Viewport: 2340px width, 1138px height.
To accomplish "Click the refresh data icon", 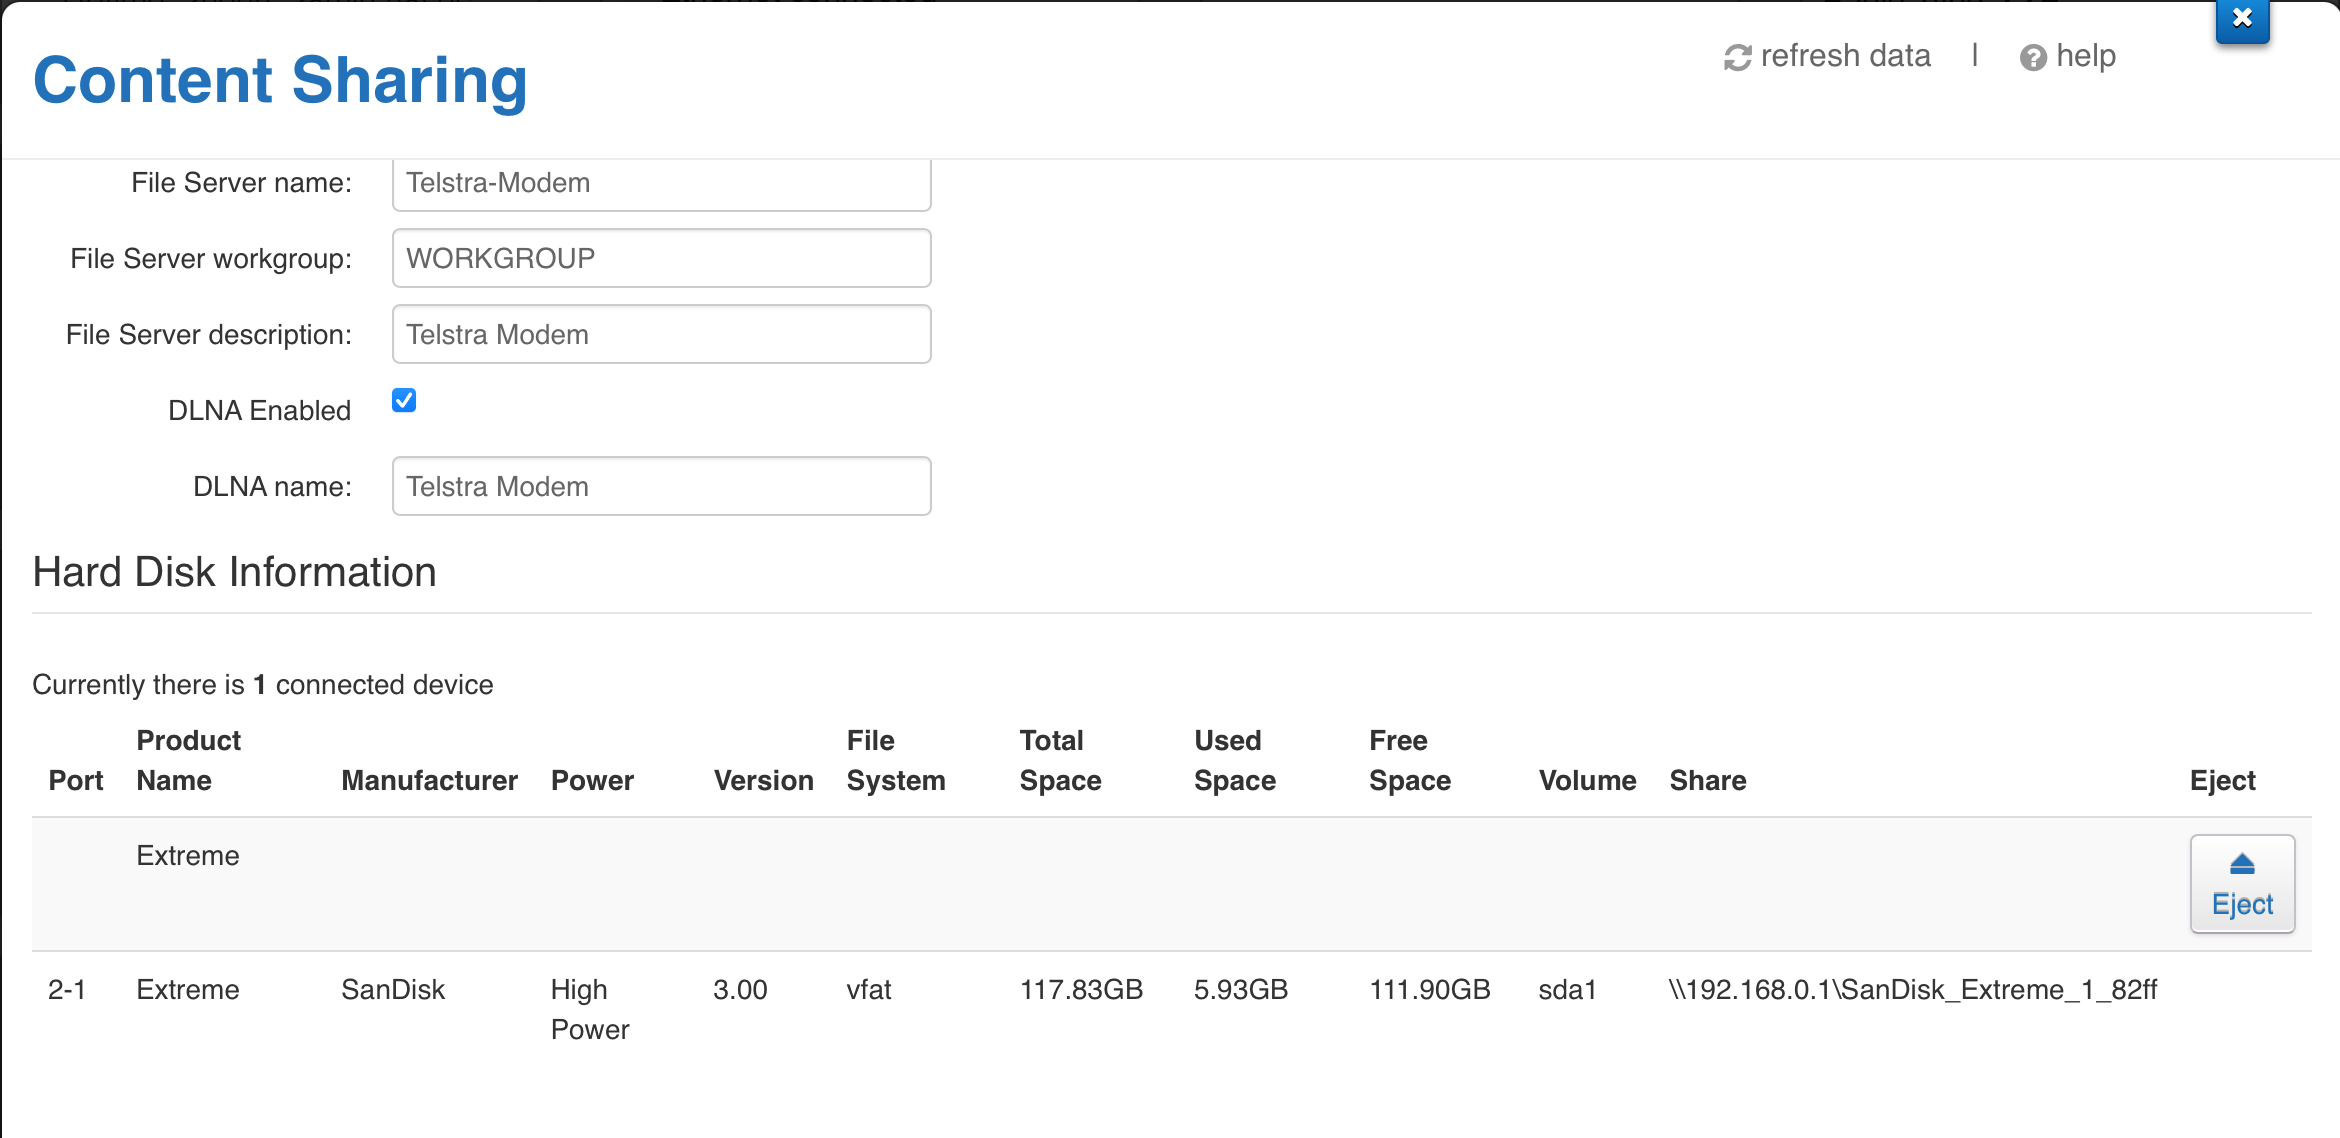I will click(x=1737, y=58).
